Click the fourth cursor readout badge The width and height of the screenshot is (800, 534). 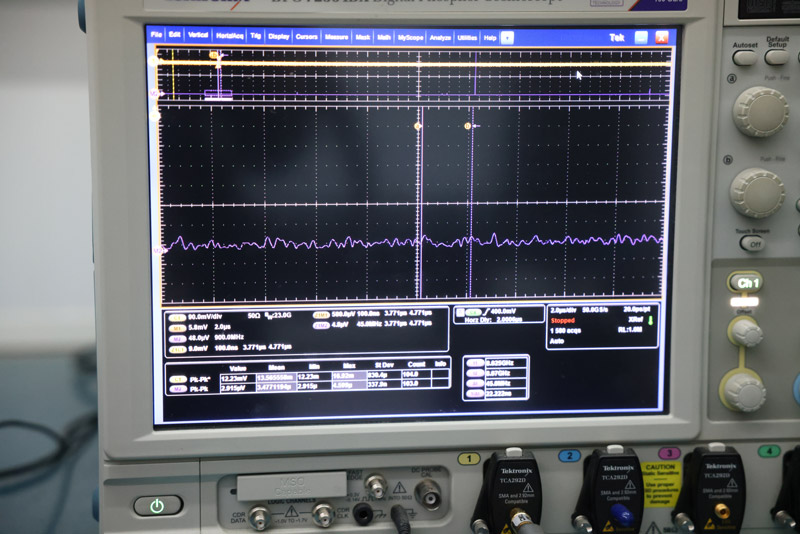tap(474, 394)
